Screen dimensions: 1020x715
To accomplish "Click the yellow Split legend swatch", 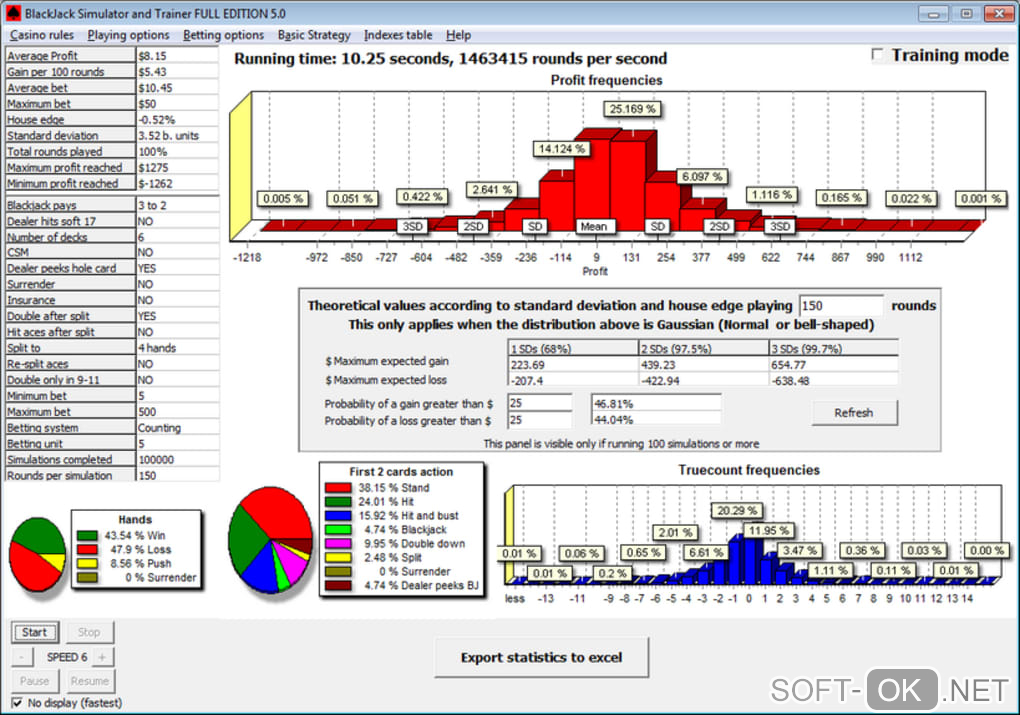I will (338, 558).
